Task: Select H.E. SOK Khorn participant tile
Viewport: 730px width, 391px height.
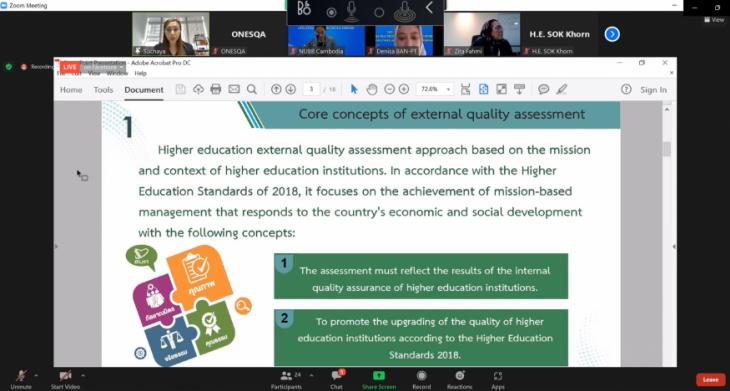Action: (x=559, y=34)
